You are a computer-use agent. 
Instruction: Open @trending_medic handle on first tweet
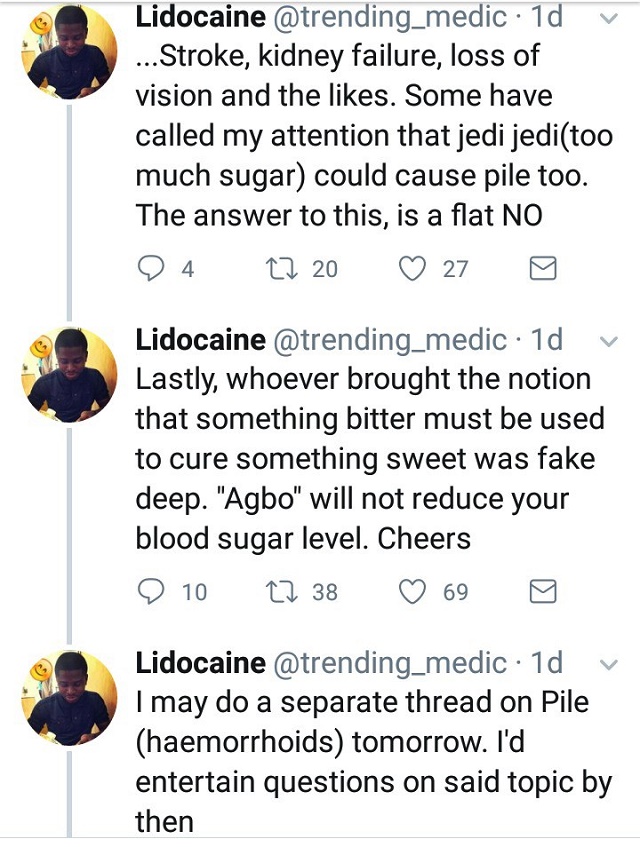pos(389,16)
